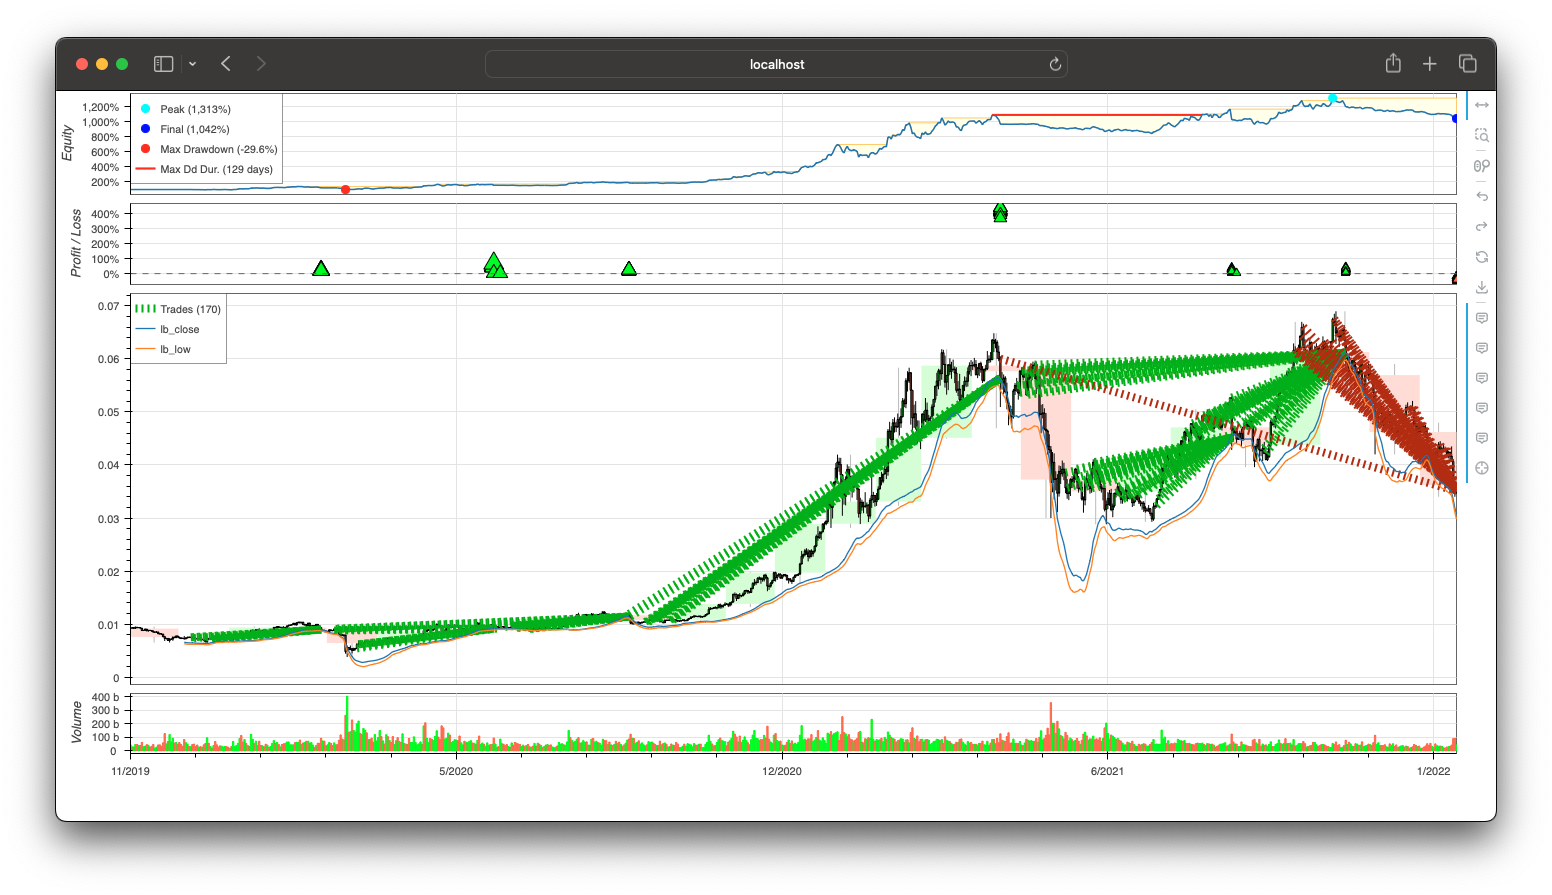1552x895 pixels.
Task: Hide the lb_close indicator line
Action: click(179, 329)
